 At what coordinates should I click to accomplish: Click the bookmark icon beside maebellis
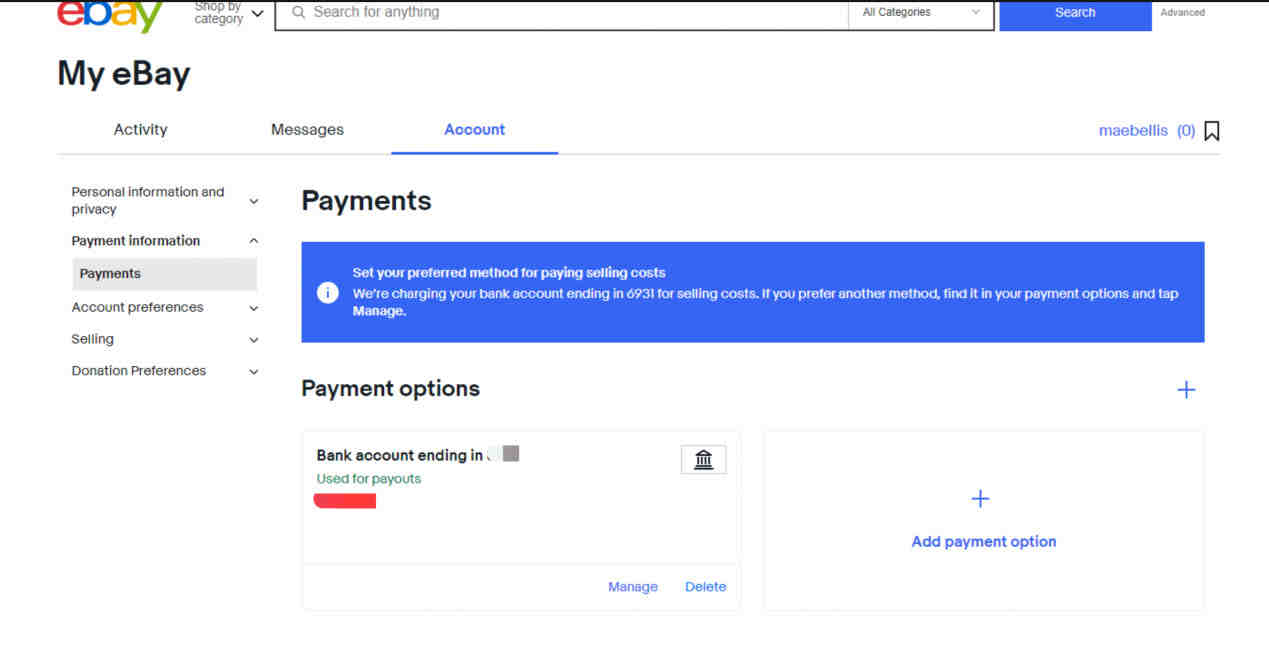click(1211, 131)
